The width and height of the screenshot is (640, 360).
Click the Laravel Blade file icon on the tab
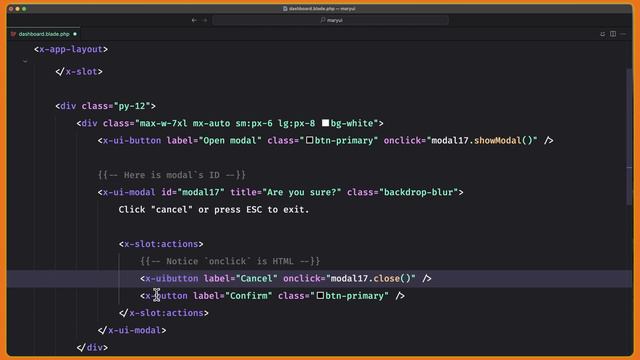[13, 34]
